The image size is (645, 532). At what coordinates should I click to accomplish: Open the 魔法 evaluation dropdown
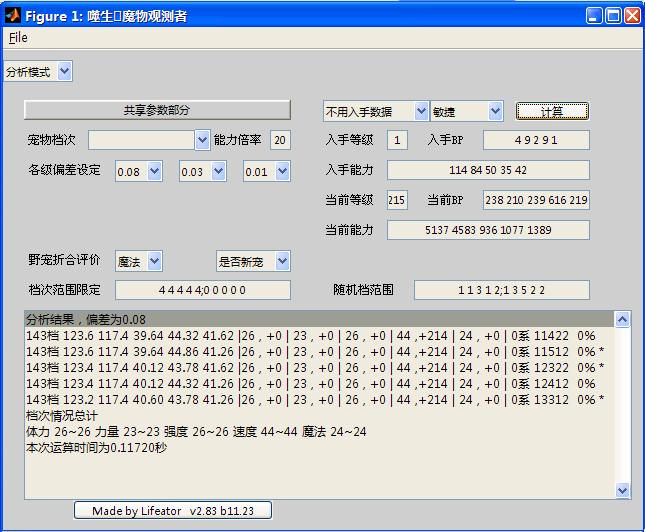(x=139, y=261)
